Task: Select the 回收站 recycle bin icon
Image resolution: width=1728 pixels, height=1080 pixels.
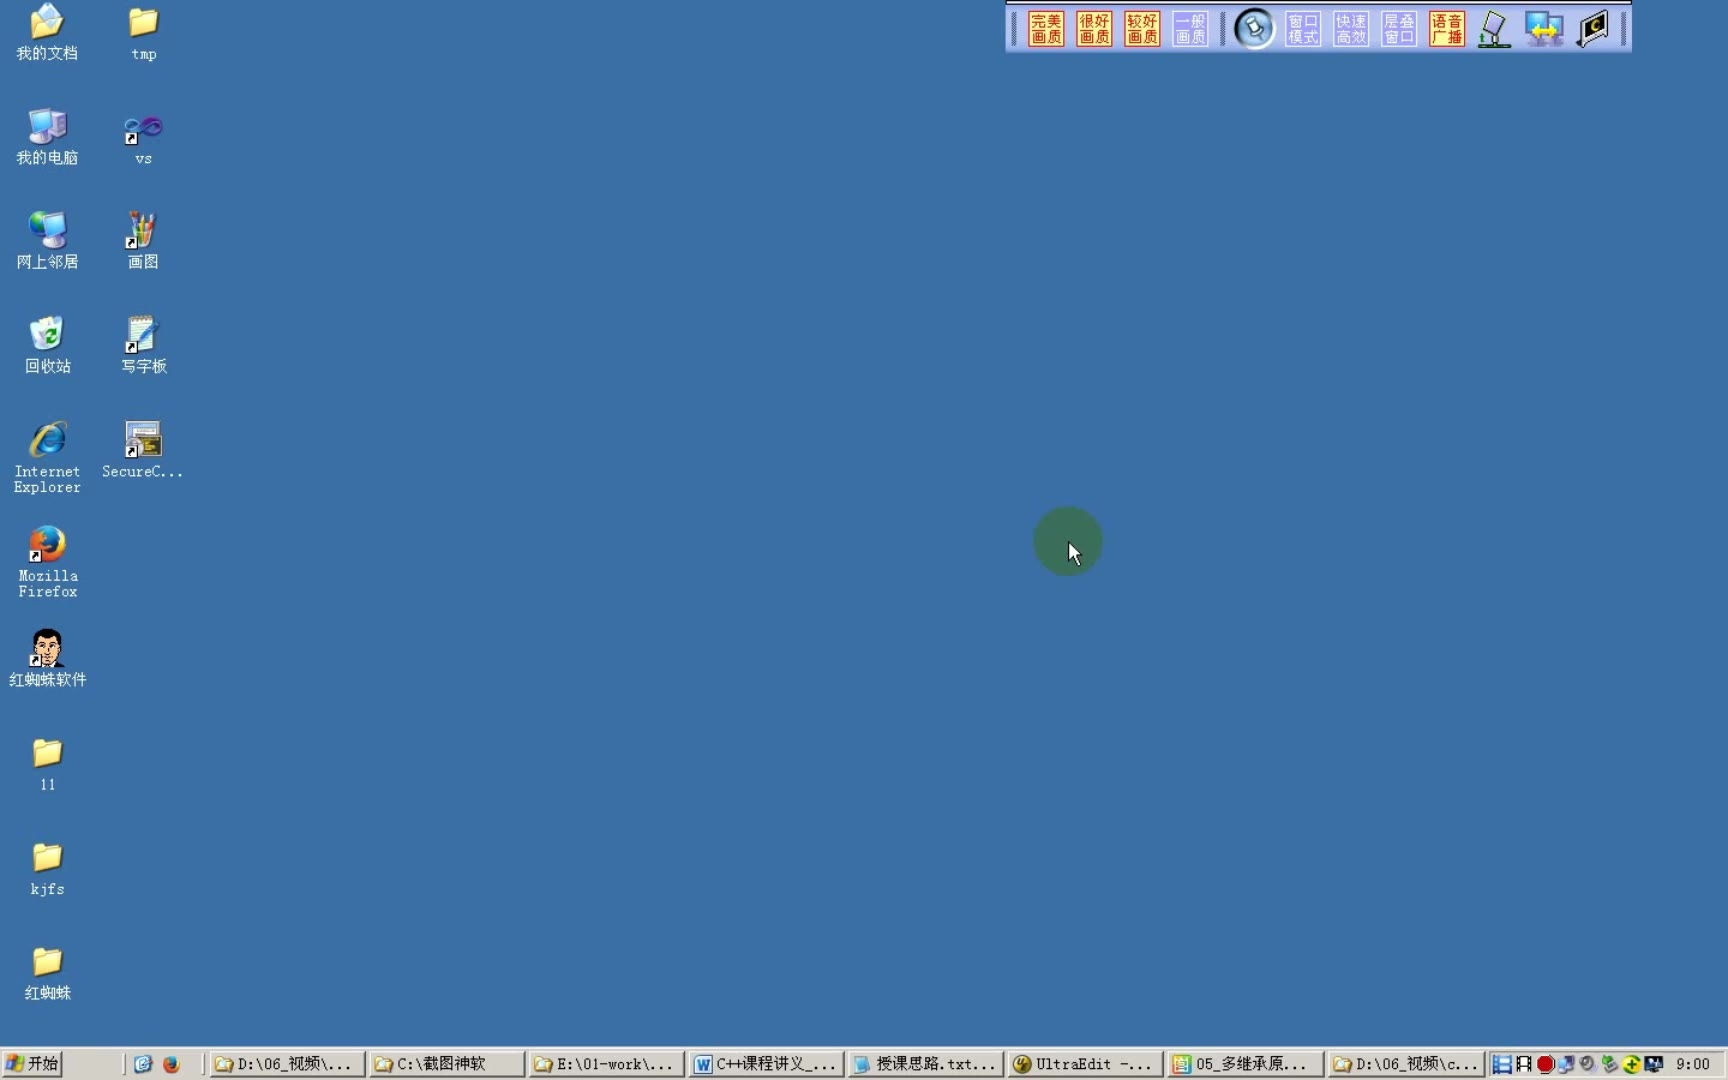Action: [x=47, y=345]
